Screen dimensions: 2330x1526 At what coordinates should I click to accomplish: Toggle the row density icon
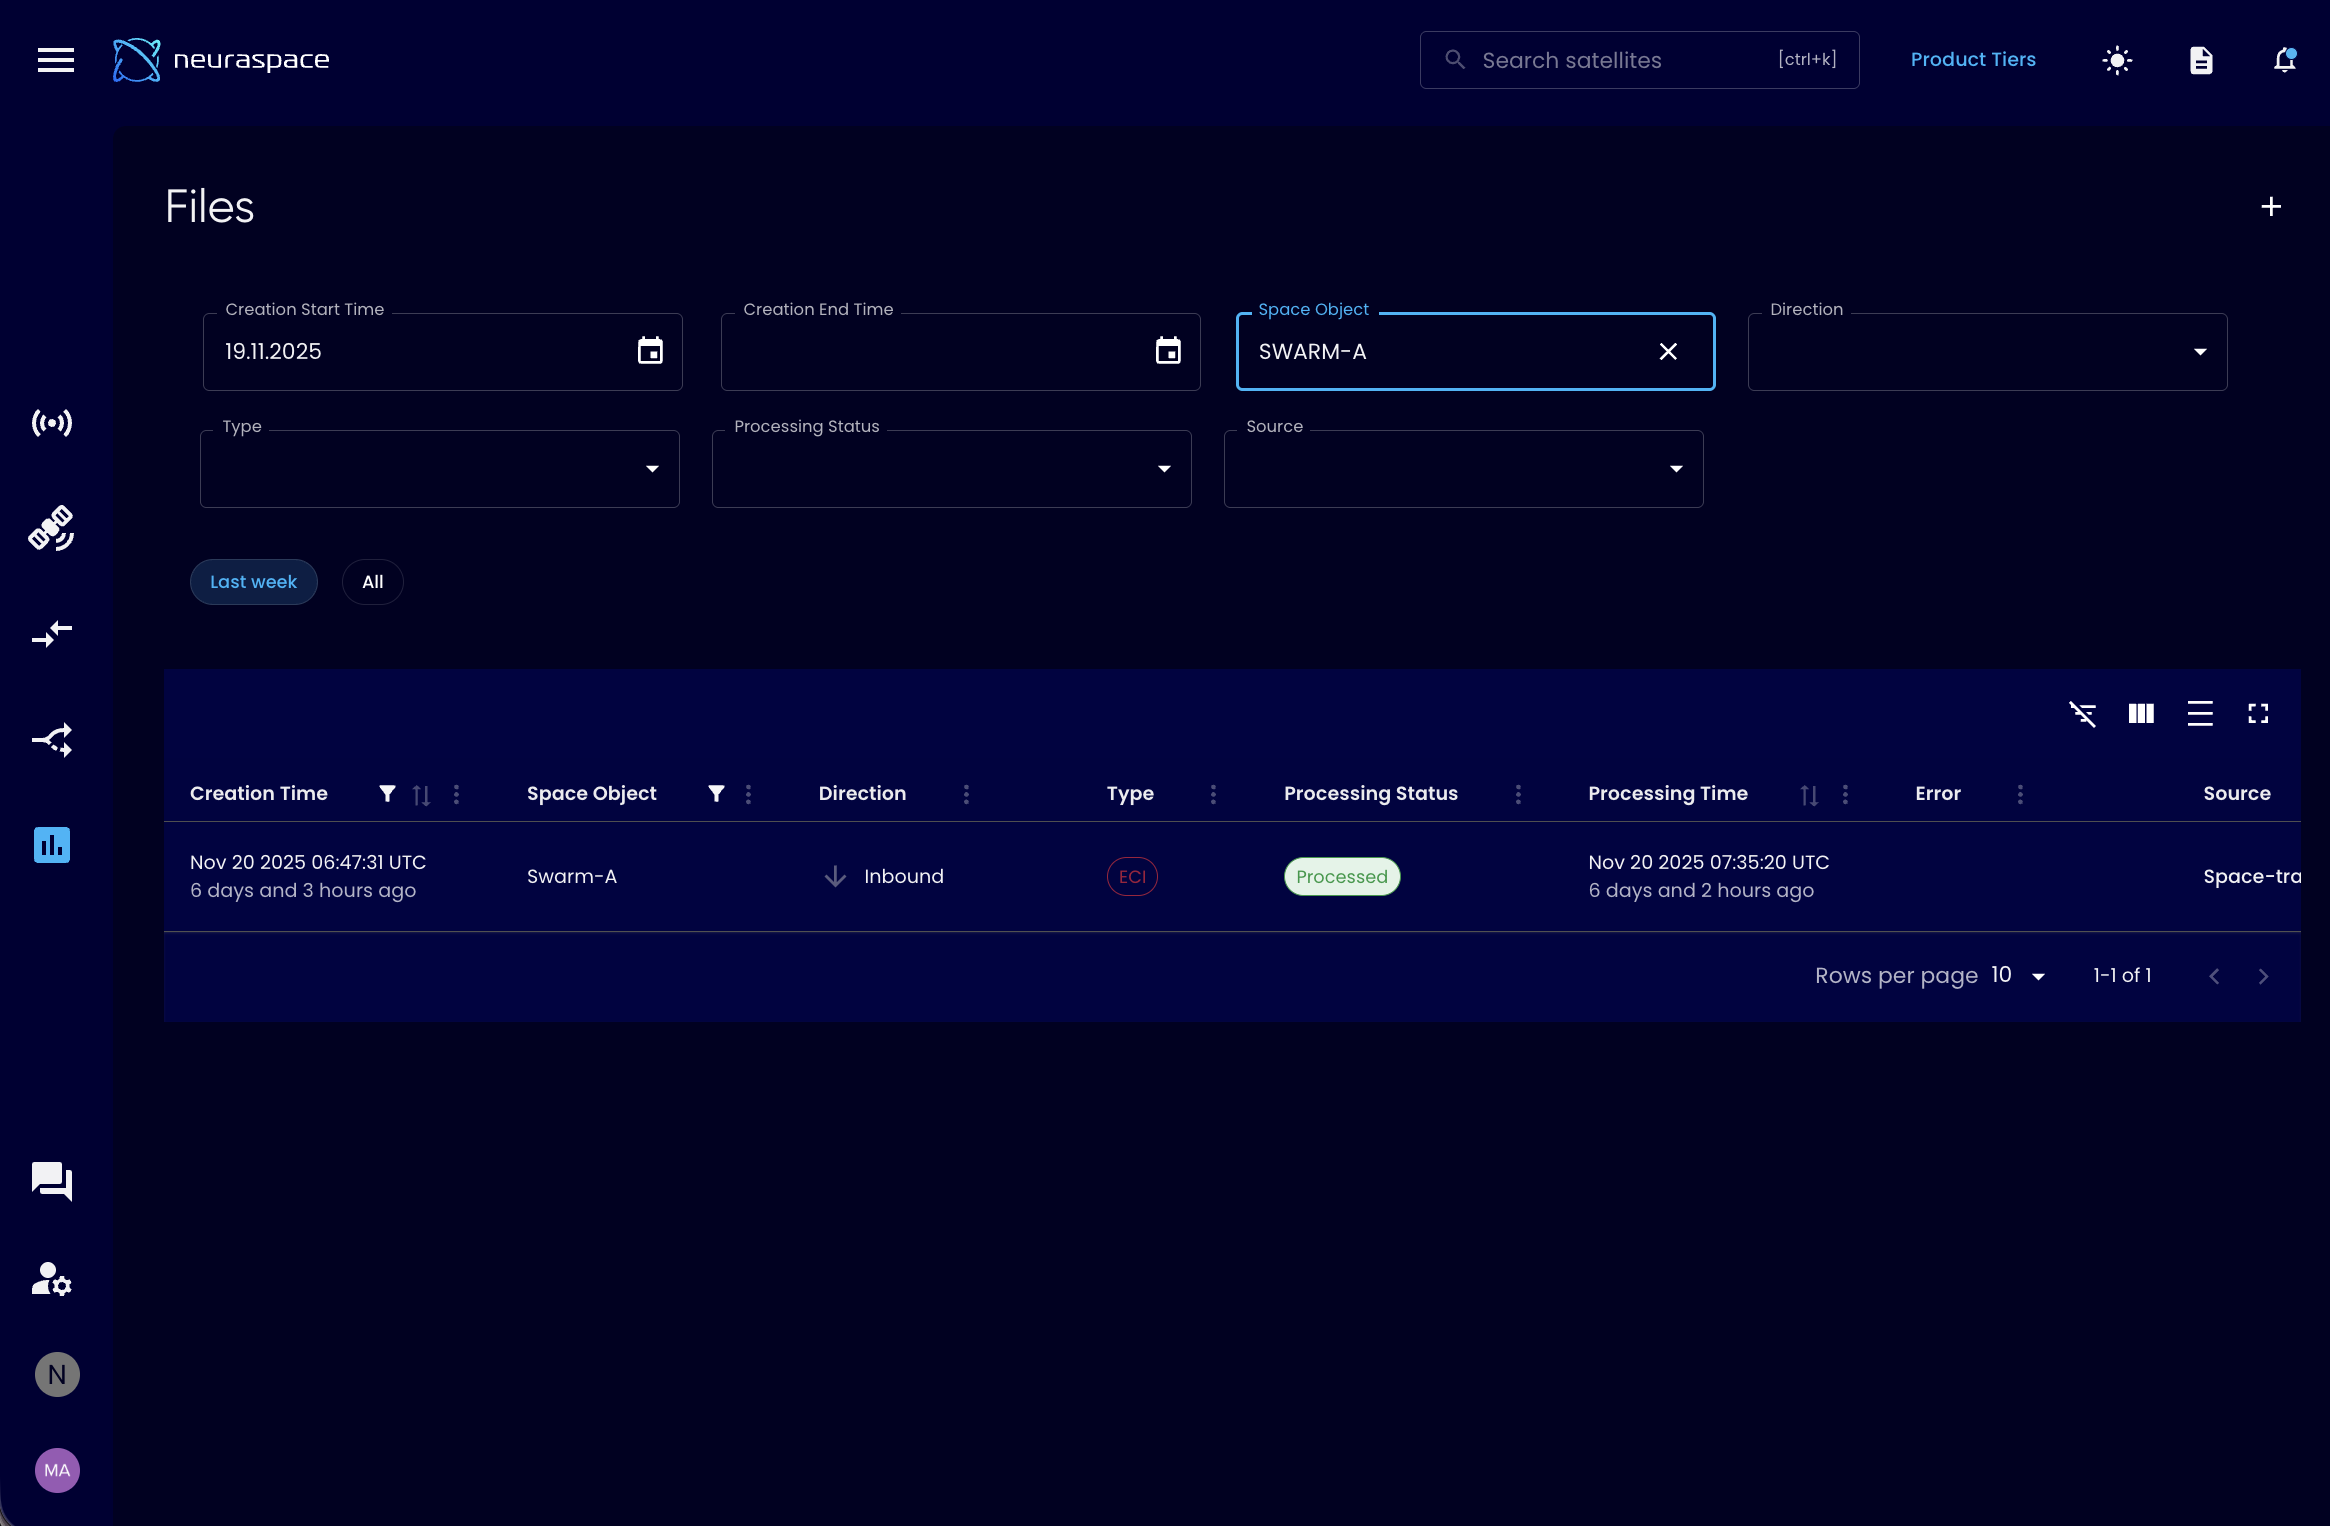(x=2200, y=714)
